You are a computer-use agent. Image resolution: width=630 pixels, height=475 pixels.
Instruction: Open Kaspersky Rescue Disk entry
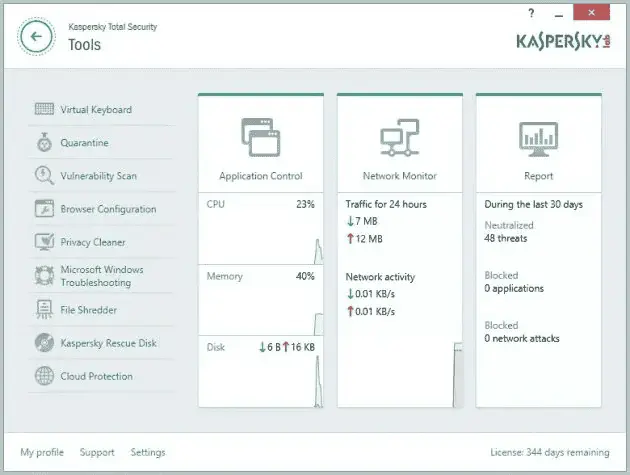(108, 343)
